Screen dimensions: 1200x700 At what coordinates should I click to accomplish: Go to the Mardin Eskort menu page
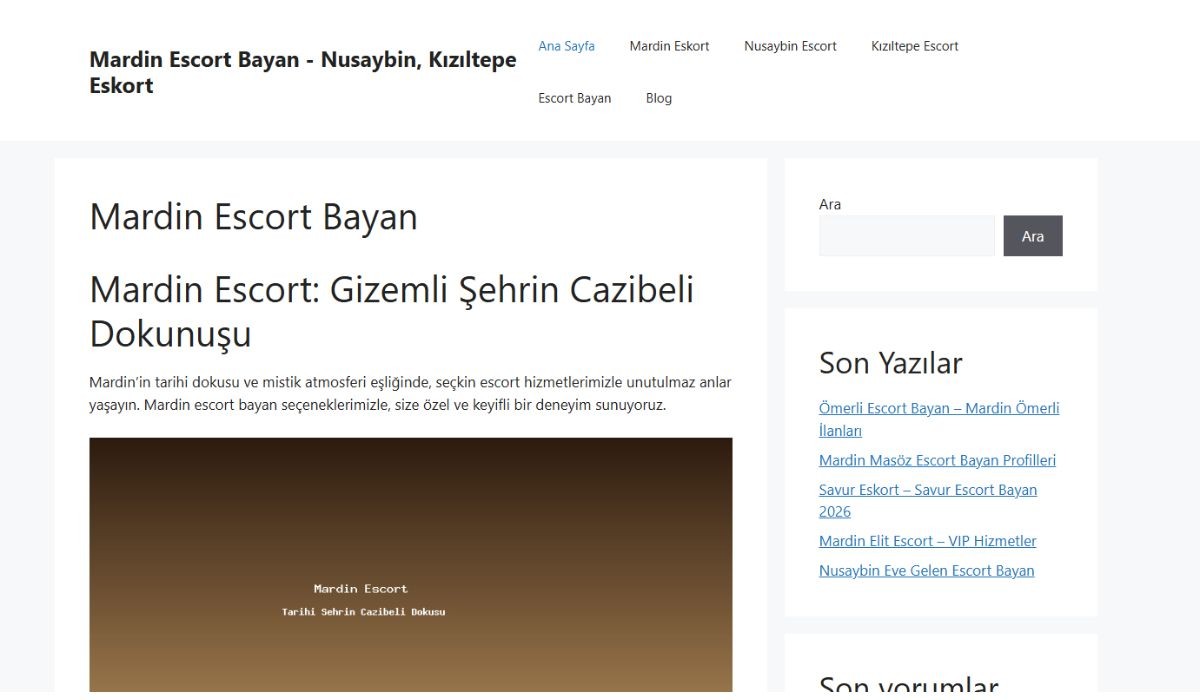coord(669,46)
